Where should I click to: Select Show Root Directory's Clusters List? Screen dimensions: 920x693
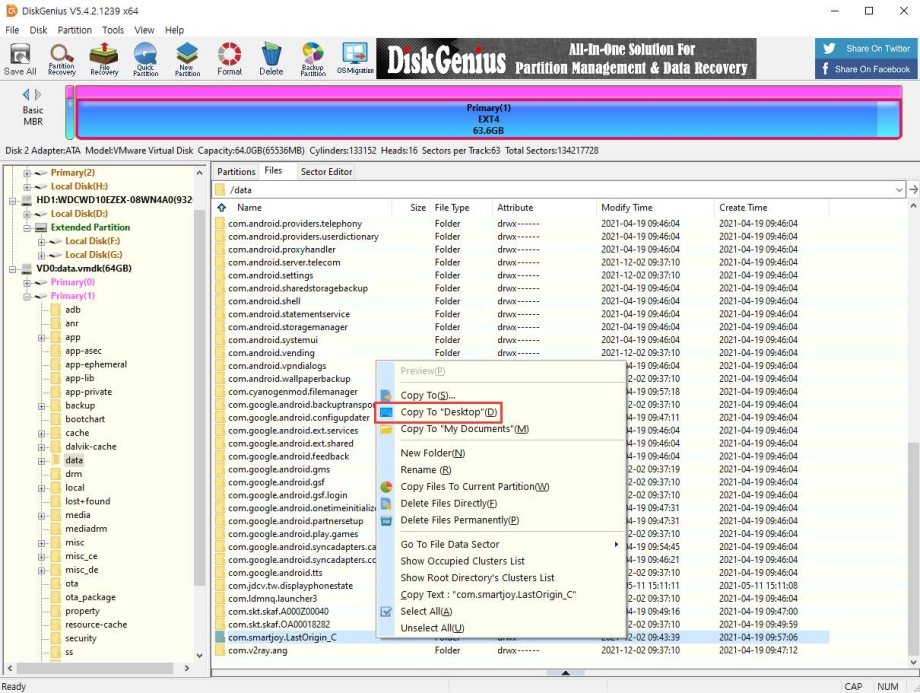(x=477, y=578)
